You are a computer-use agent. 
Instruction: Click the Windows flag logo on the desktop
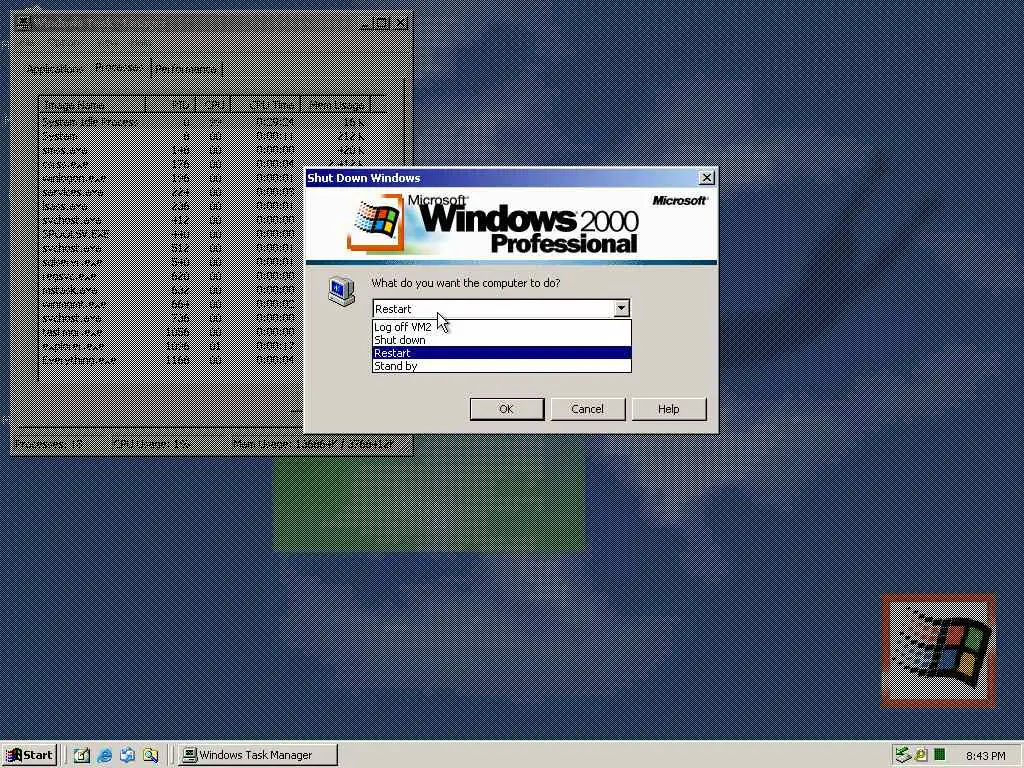tap(939, 650)
